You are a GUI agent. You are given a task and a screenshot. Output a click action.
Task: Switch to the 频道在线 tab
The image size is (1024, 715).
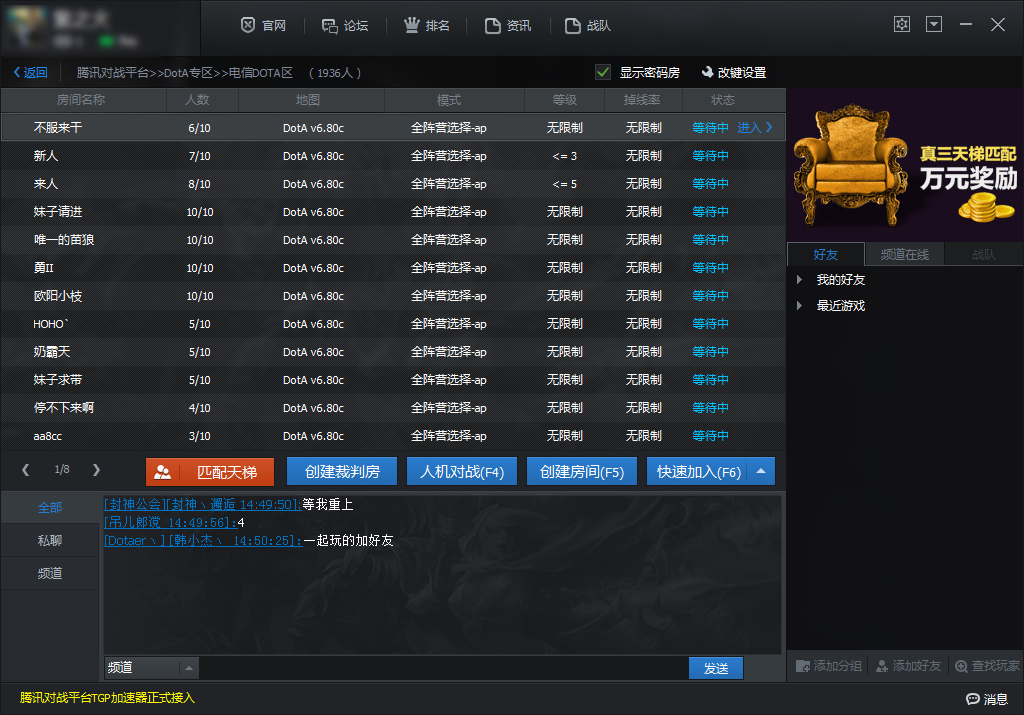click(x=904, y=254)
